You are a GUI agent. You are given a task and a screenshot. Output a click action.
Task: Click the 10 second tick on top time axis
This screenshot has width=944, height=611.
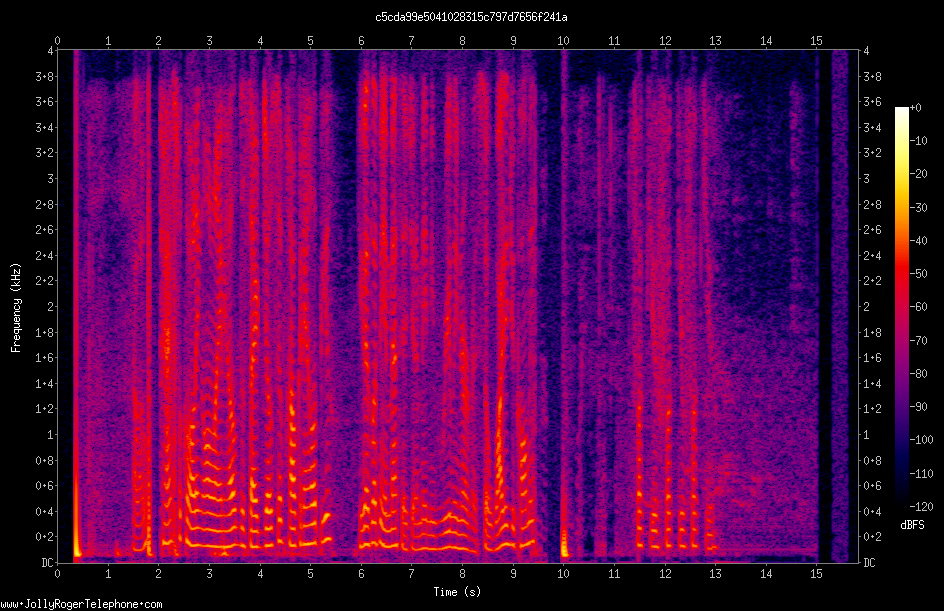click(564, 41)
